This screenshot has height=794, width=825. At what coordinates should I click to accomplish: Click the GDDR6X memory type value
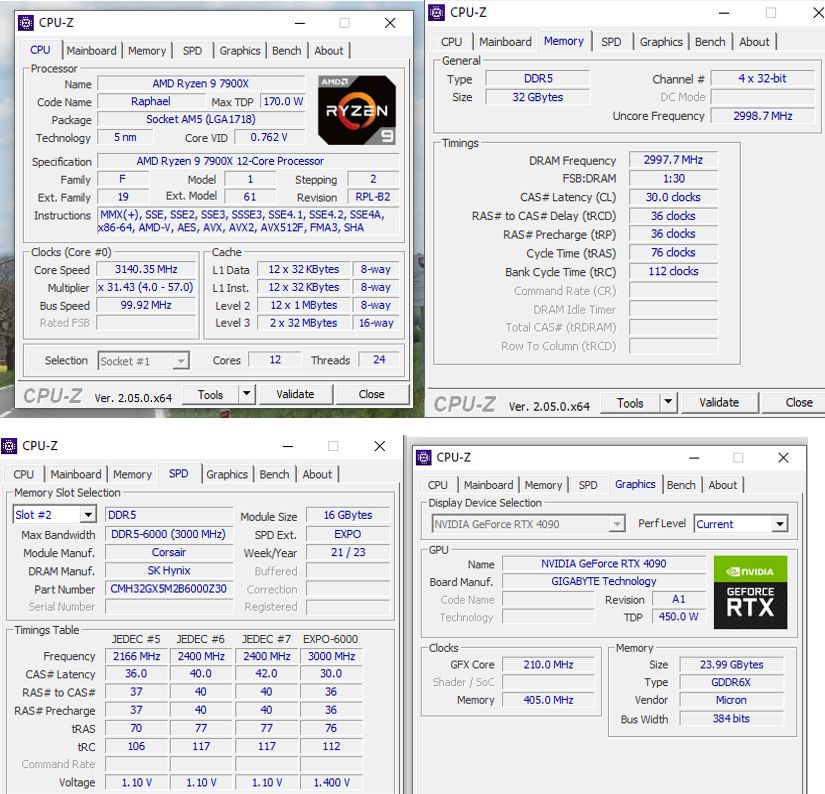[x=731, y=682]
